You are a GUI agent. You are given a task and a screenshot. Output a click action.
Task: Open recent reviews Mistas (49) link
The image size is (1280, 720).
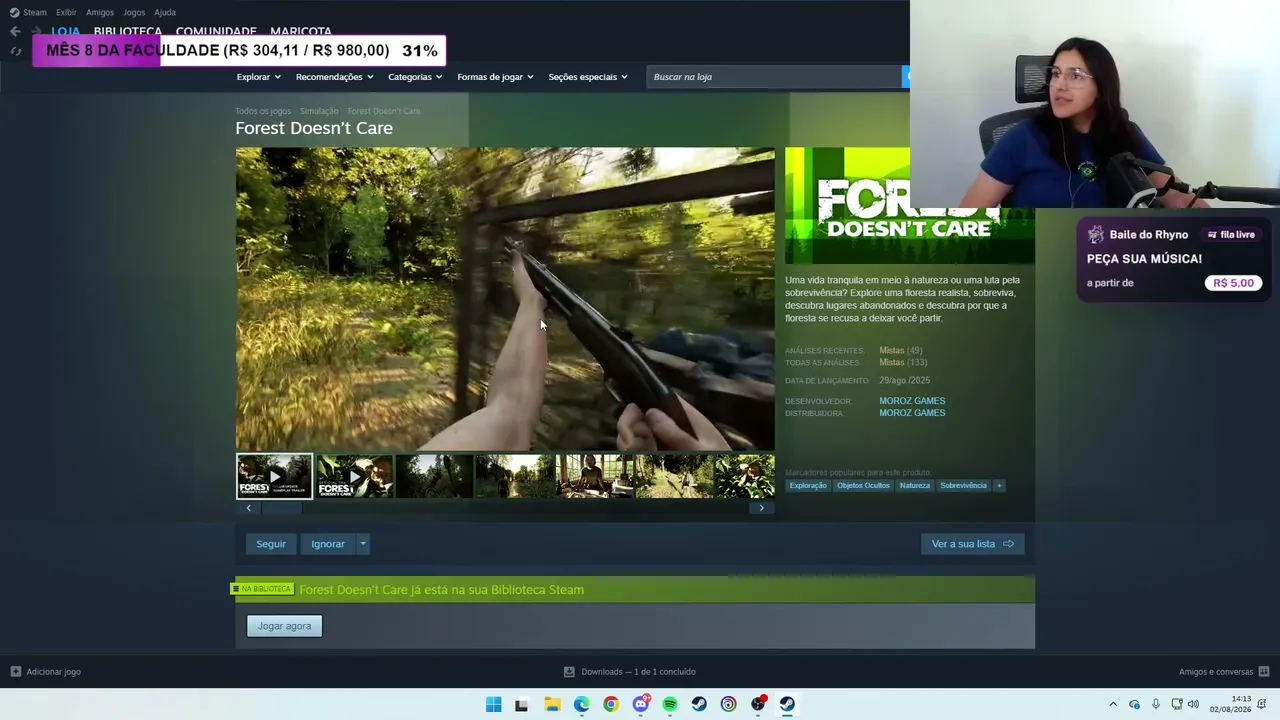(x=901, y=351)
